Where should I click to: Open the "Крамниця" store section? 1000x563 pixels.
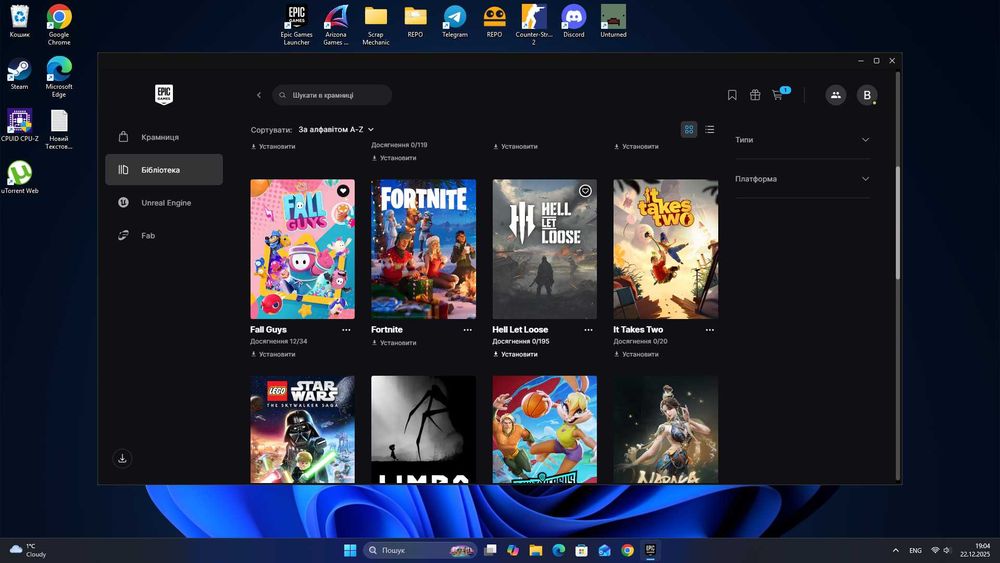[164, 137]
